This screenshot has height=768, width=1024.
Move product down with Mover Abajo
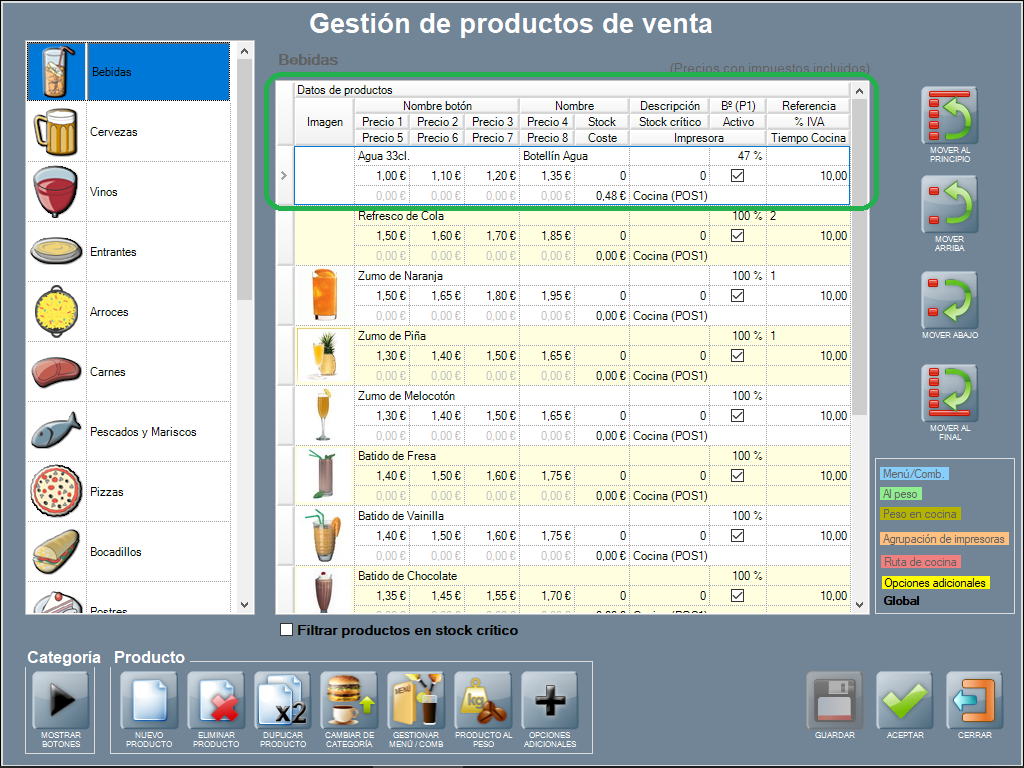(949, 301)
